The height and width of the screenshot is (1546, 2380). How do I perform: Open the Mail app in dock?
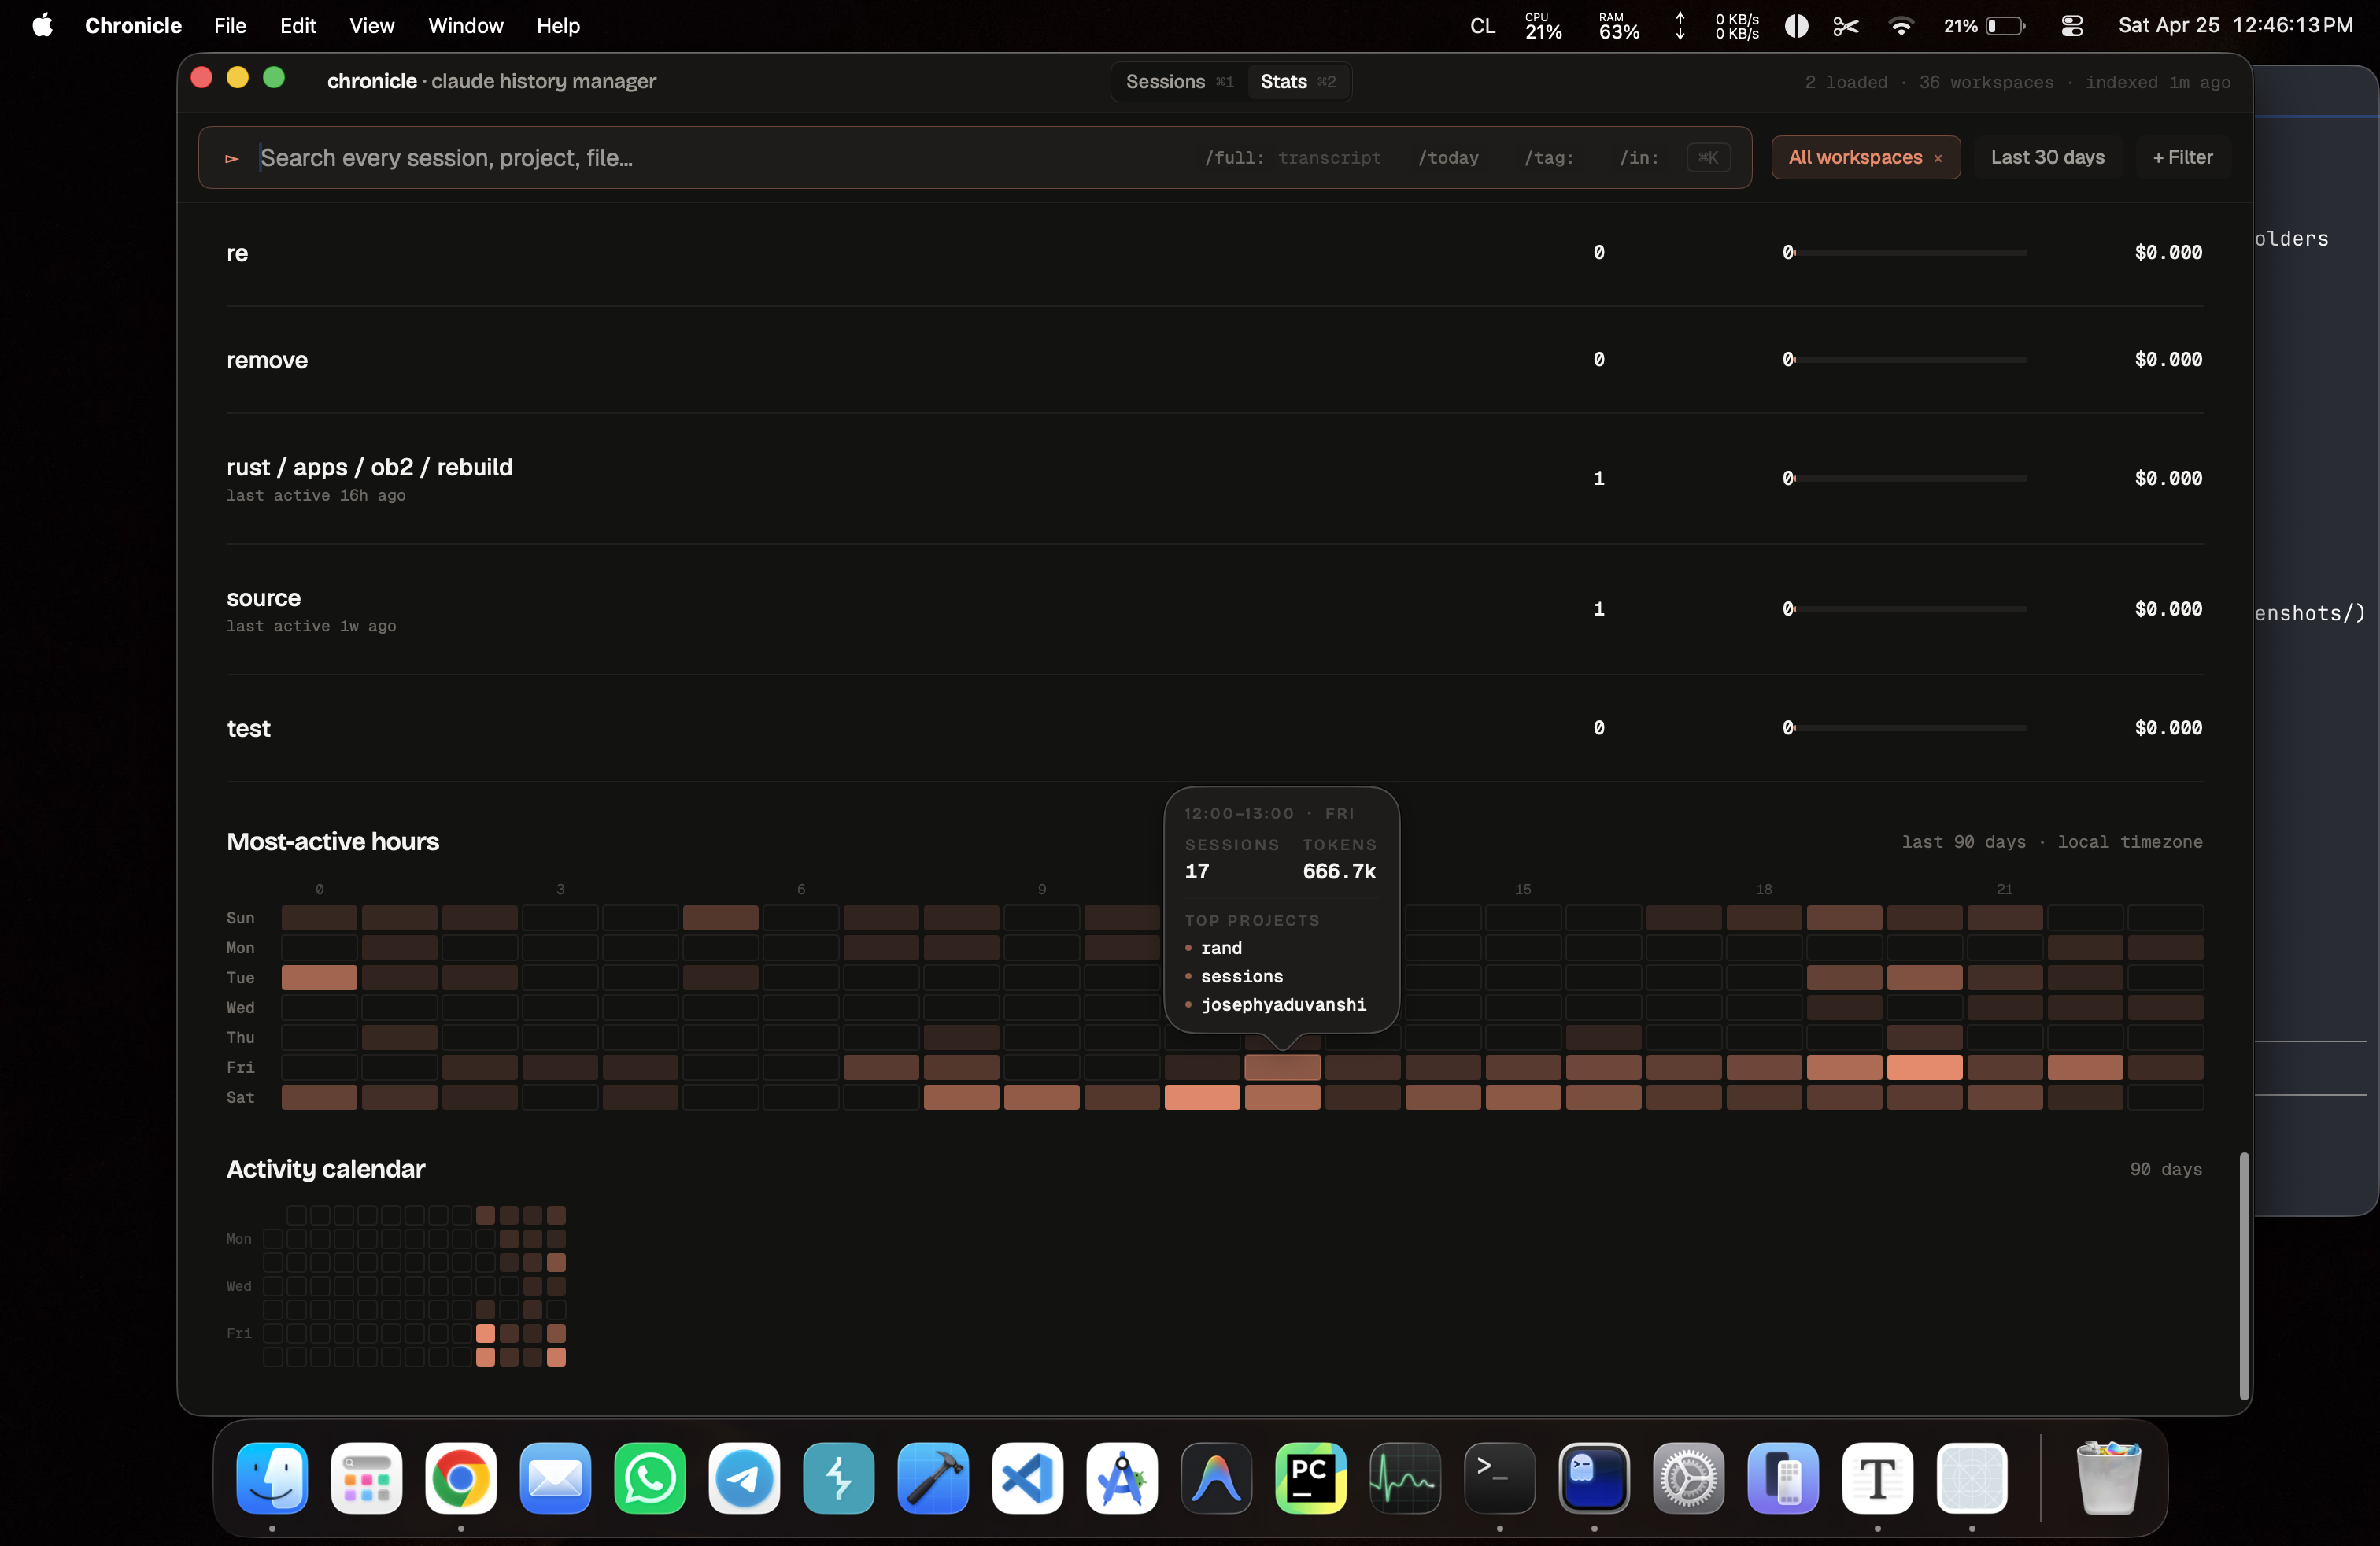tap(555, 1478)
